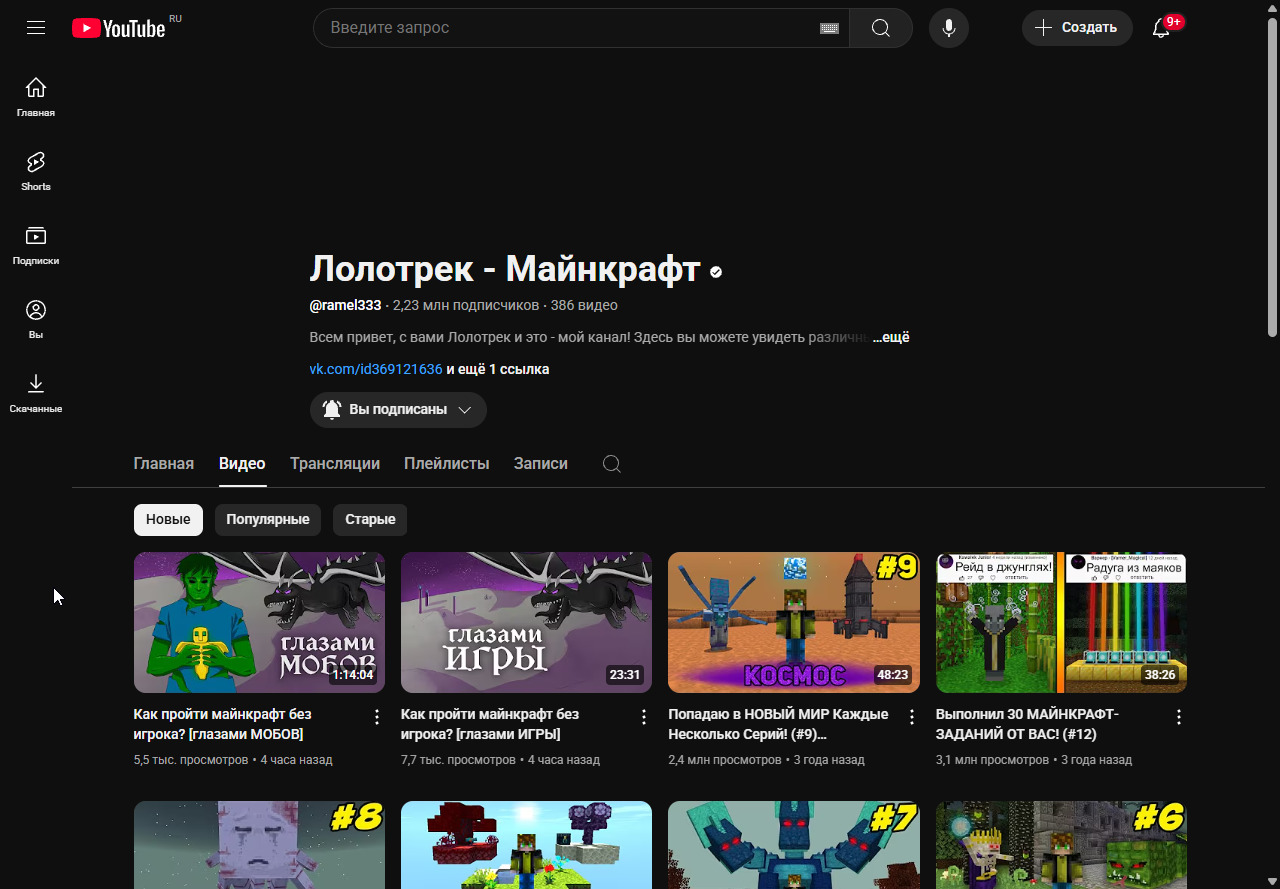The width and height of the screenshot is (1280, 889).
Task: Click the 386 видео count
Action: 584,305
